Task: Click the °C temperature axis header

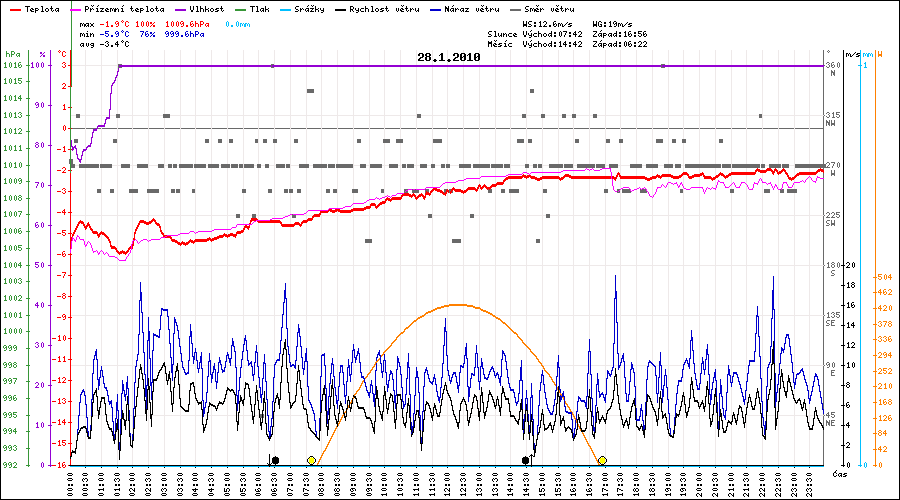Action: [x=62, y=54]
